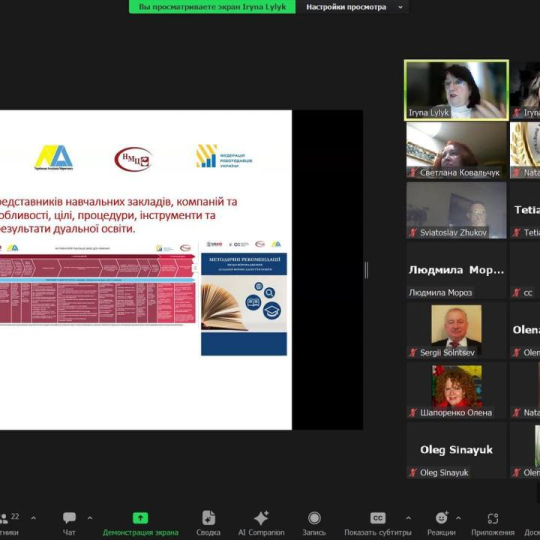Click the red process chart on slide
The height and width of the screenshot is (540, 540).
click(x=97, y=289)
